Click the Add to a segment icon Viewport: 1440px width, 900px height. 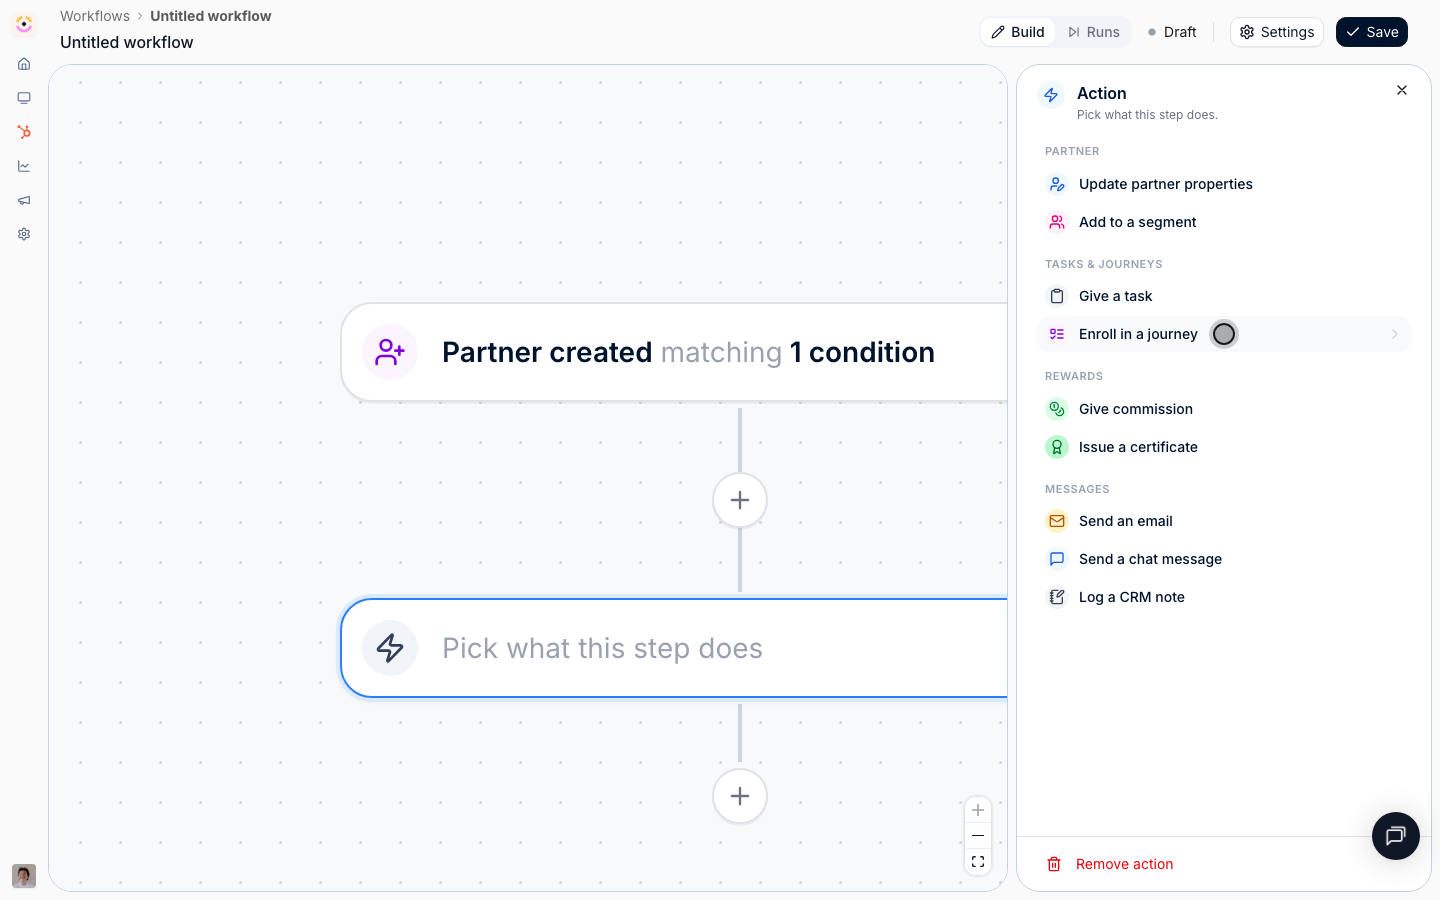pyautogui.click(x=1057, y=222)
